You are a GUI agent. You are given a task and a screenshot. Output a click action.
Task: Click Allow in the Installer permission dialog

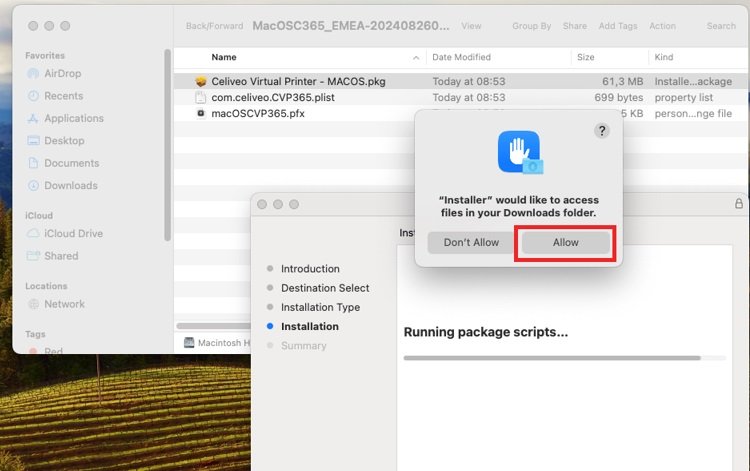coord(565,242)
